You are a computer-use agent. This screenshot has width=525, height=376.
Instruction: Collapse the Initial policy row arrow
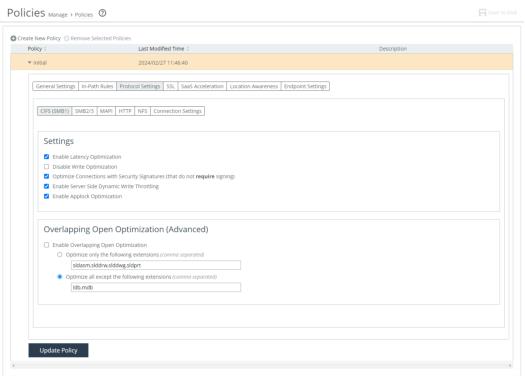click(x=29, y=62)
